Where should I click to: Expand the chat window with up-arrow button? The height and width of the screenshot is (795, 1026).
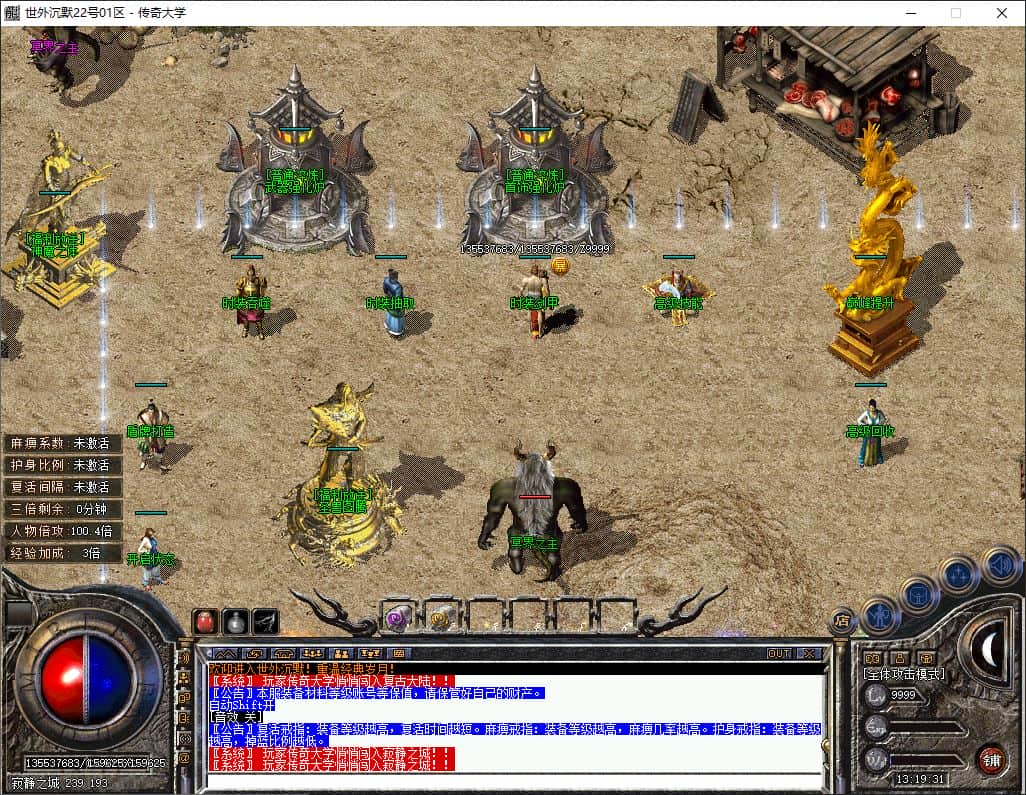pos(225,653)
